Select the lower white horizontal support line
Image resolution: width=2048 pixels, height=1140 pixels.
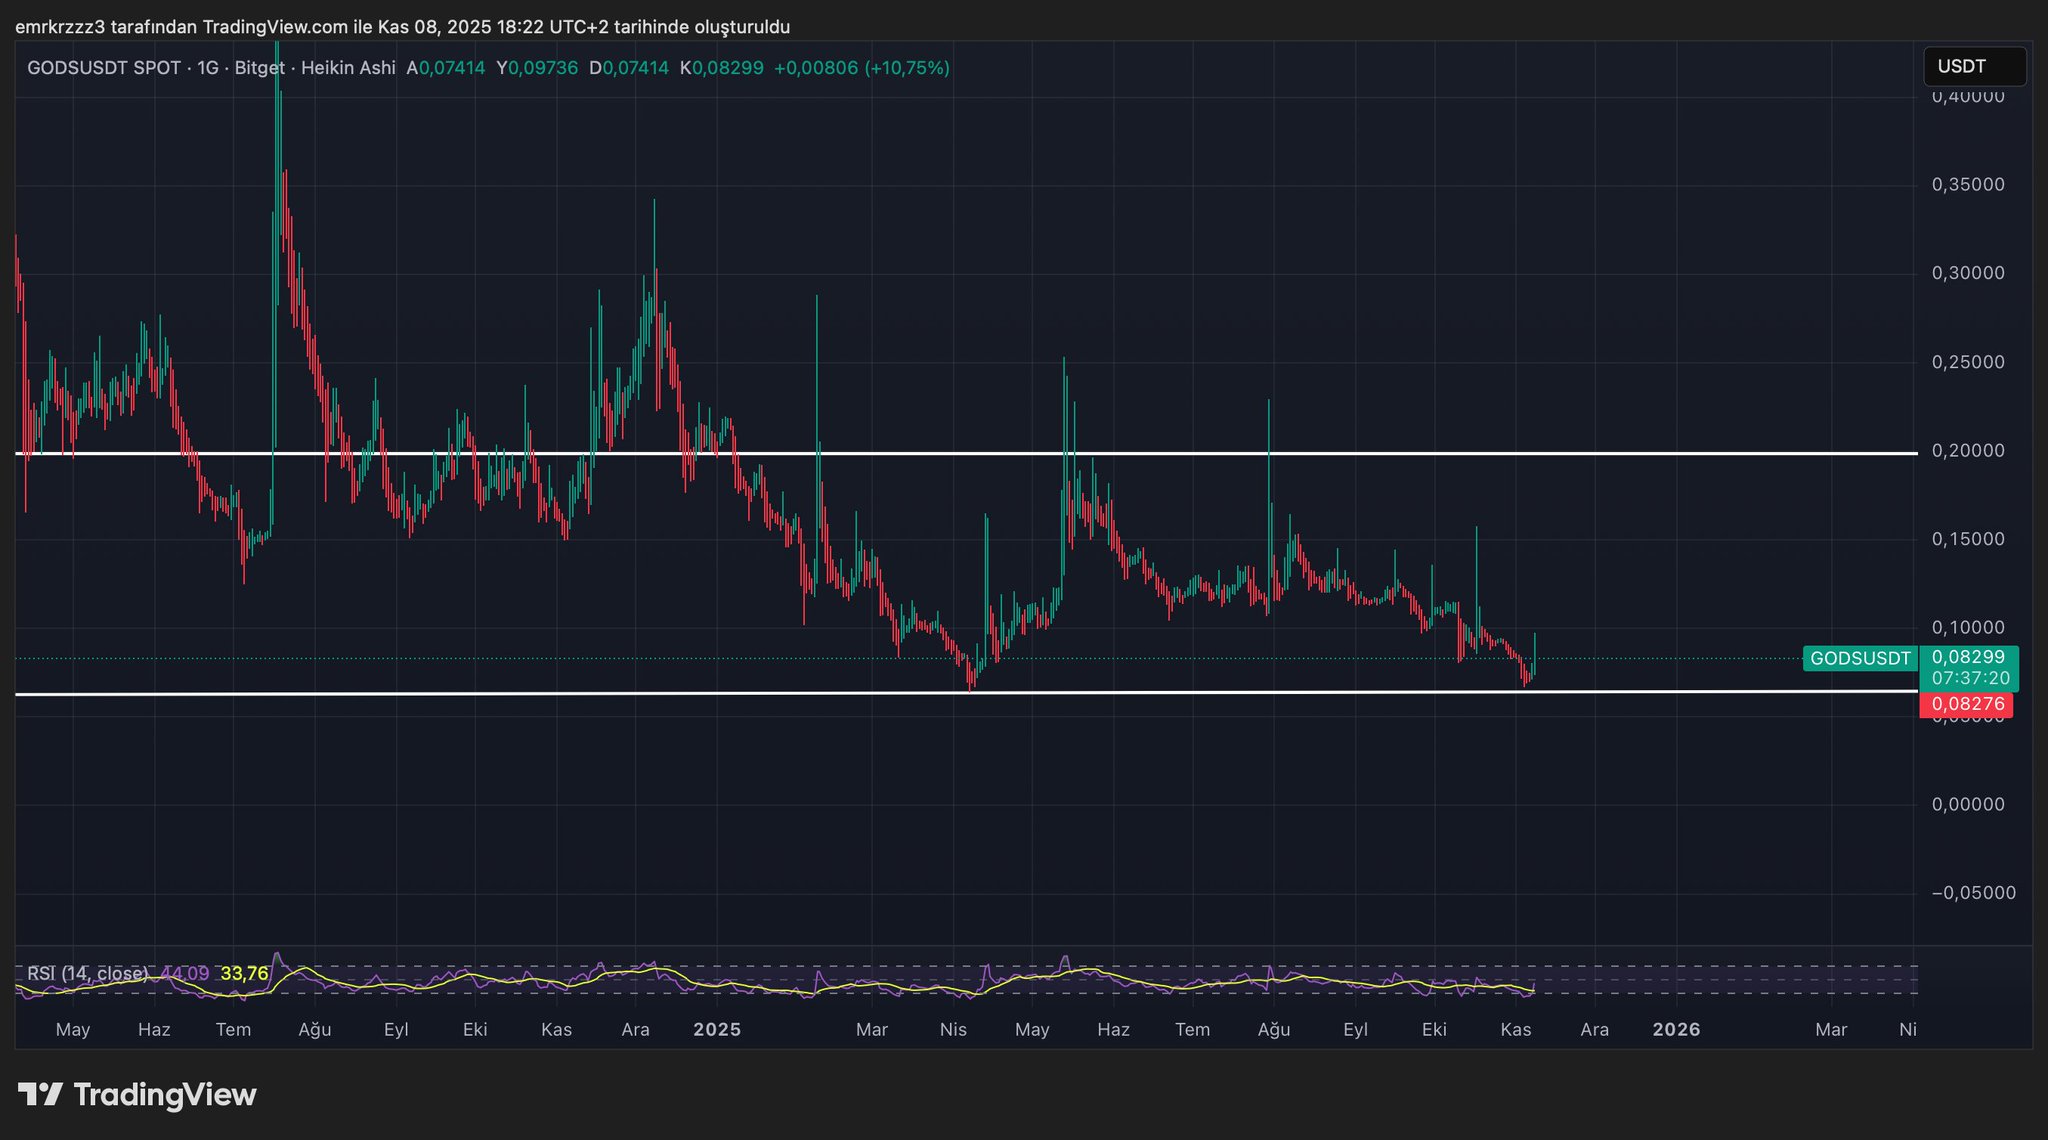click(600, 693)
